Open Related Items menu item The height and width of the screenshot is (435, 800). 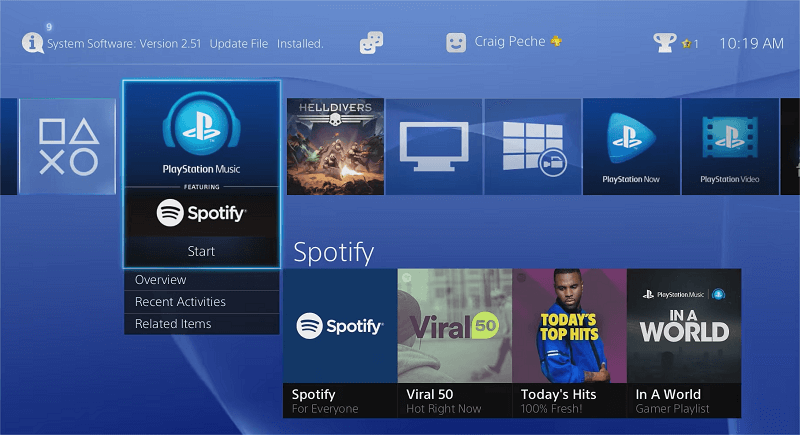pyautogui.click(x=202, y=324)
